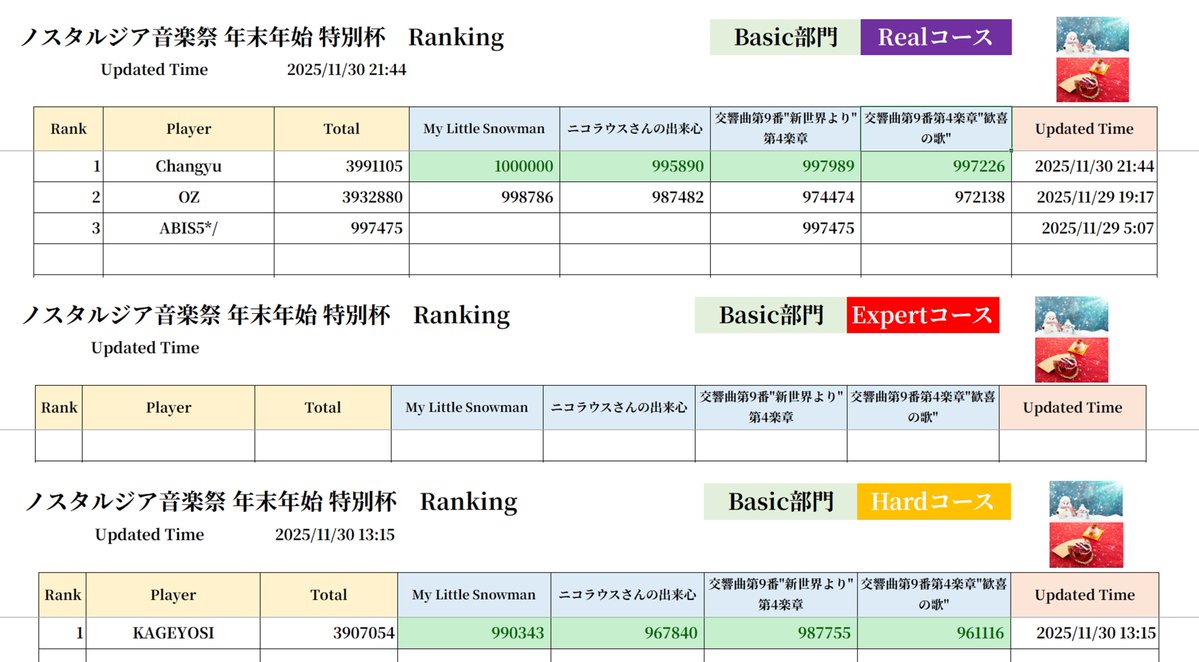
Task: Select the timestamp 2025/11/29 19:17
Action: 1084,197
